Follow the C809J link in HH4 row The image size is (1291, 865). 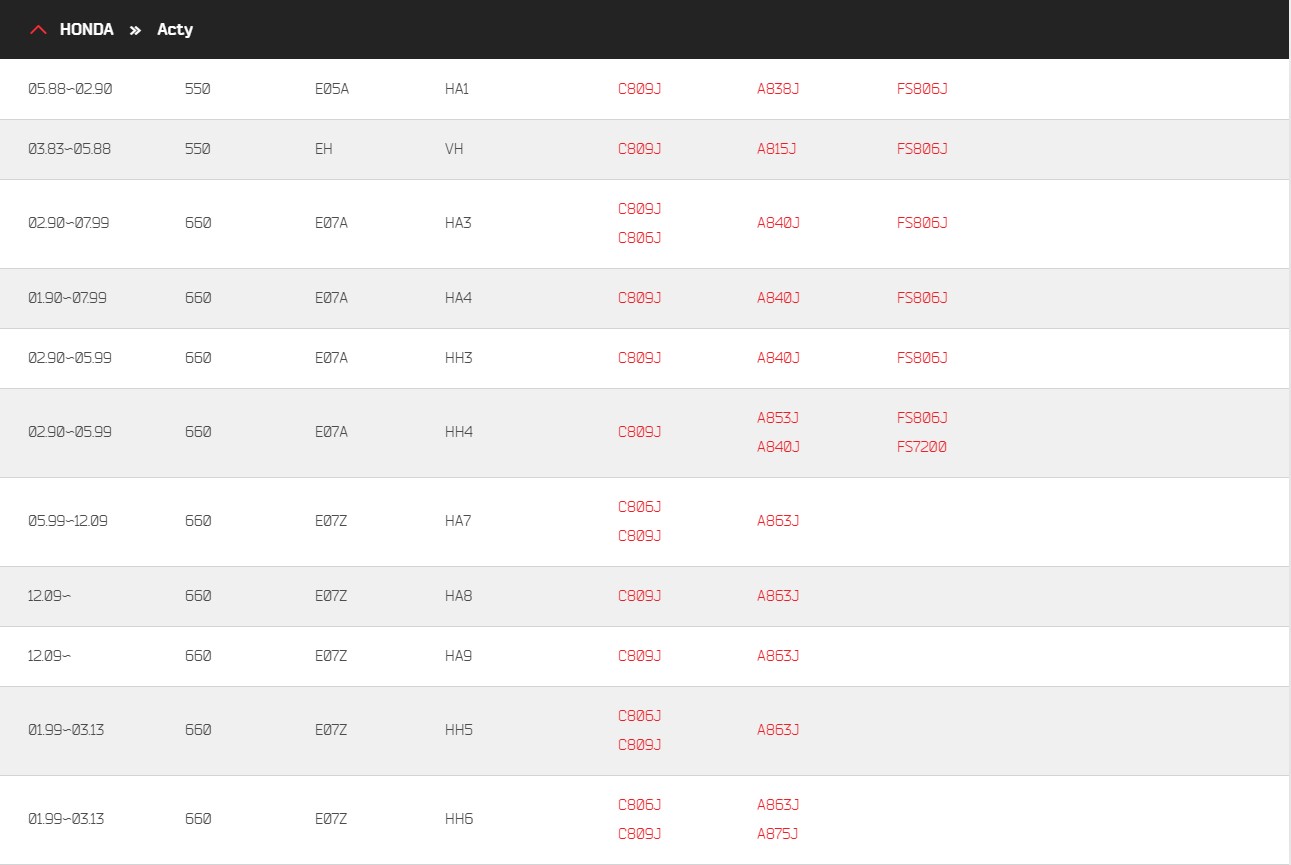[x=640, y=432]
